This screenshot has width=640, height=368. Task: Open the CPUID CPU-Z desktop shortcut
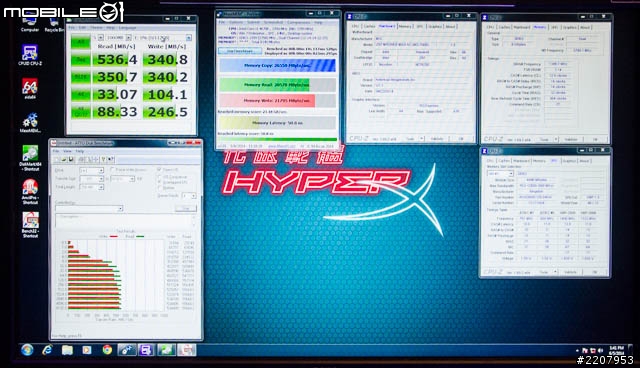coord(30,55)
